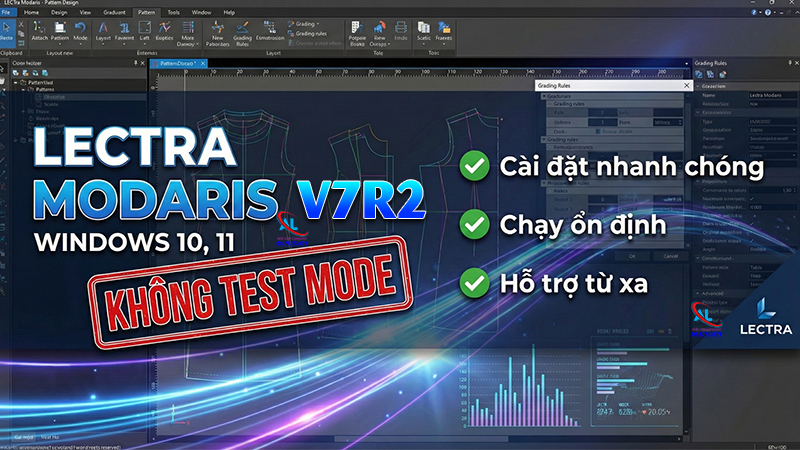800x450 pixels.
Task: Close the Grading Rules dialog
Action: point(686,87)
